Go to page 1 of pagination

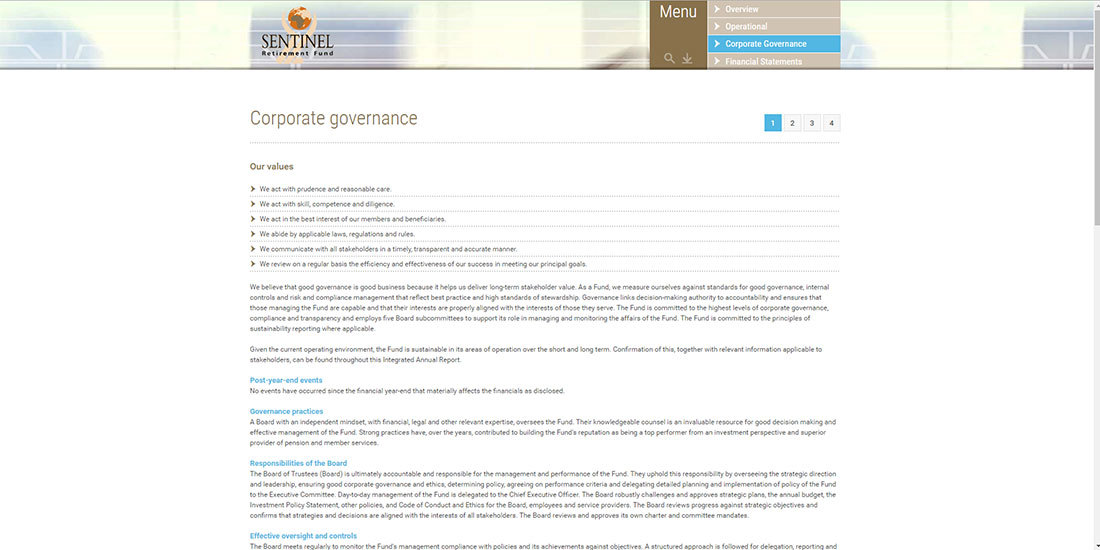click(x=773, y=123)
